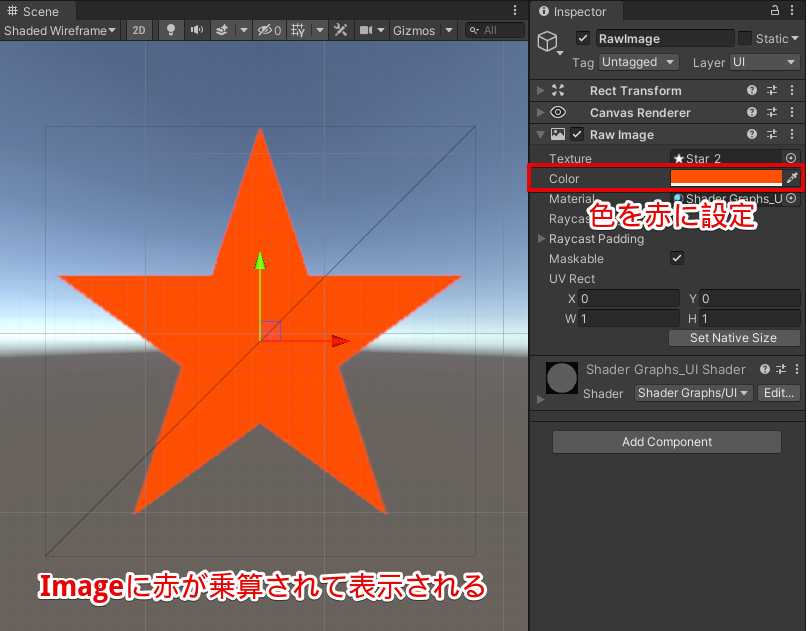
Task: Toggle scene lighting with the bulb icon
Action: (170, 30)
